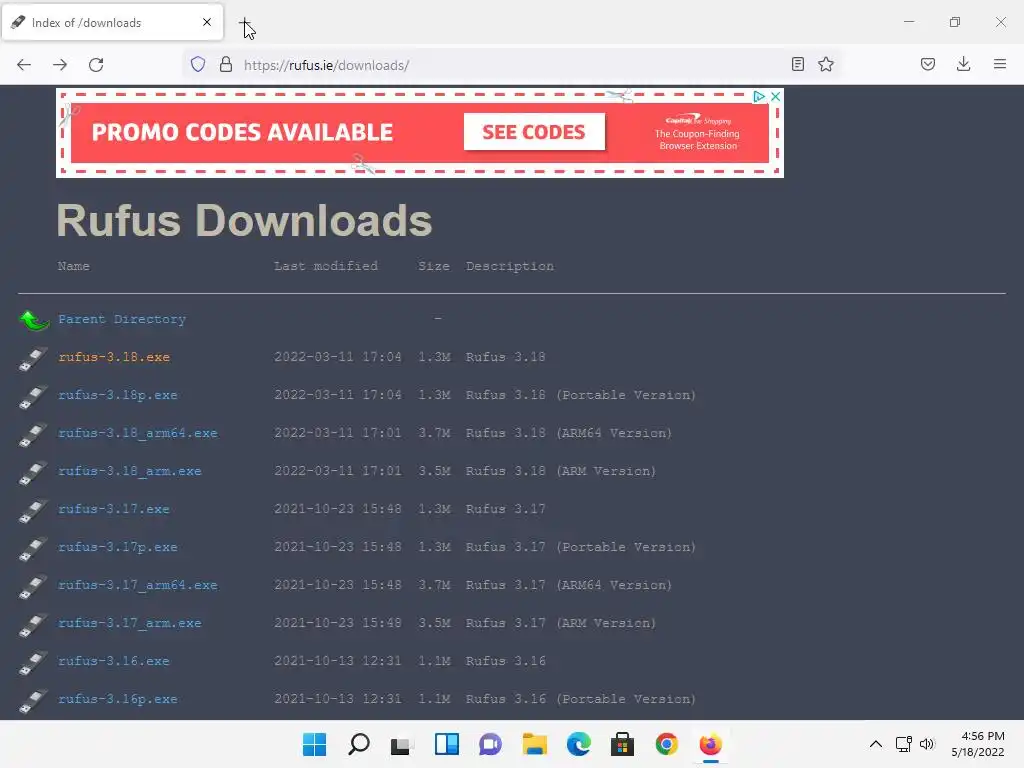This screenshot has width=1024, height=768.
Task: Open the tracking protection shield icon
Action: (x=198, y=64)
